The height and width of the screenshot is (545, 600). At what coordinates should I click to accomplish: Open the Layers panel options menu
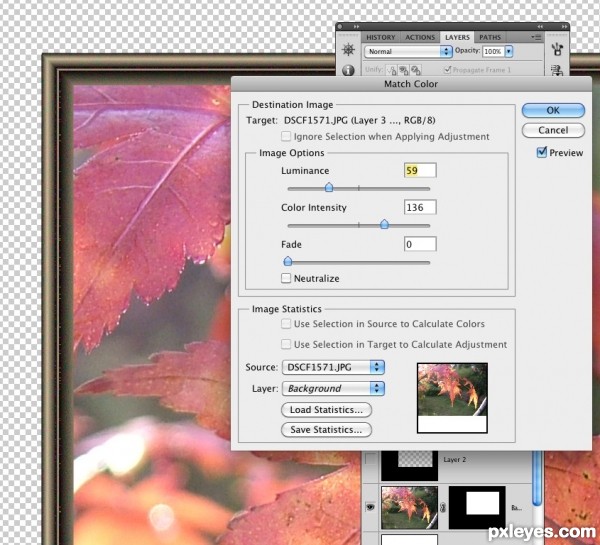click(536, 37)
